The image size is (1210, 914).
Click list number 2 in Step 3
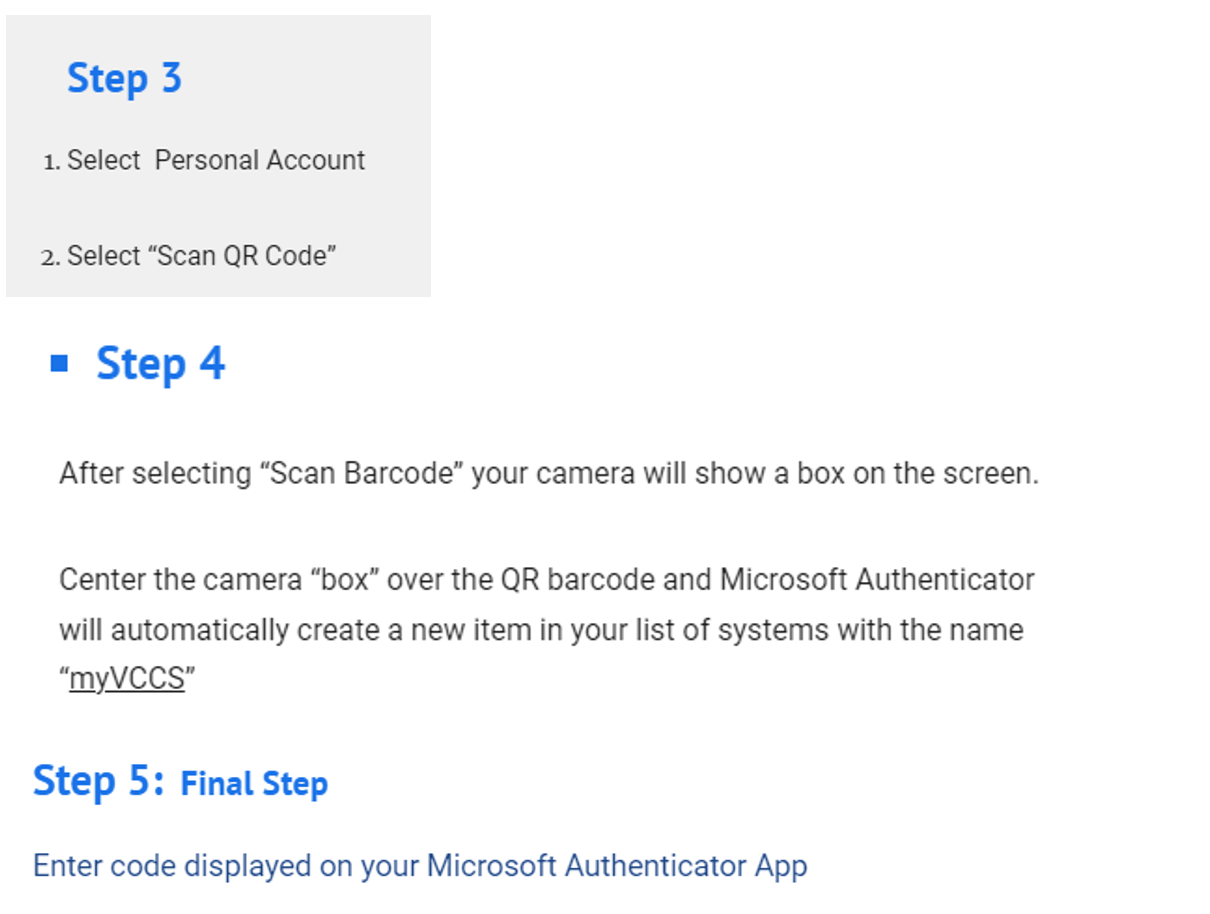51,258
